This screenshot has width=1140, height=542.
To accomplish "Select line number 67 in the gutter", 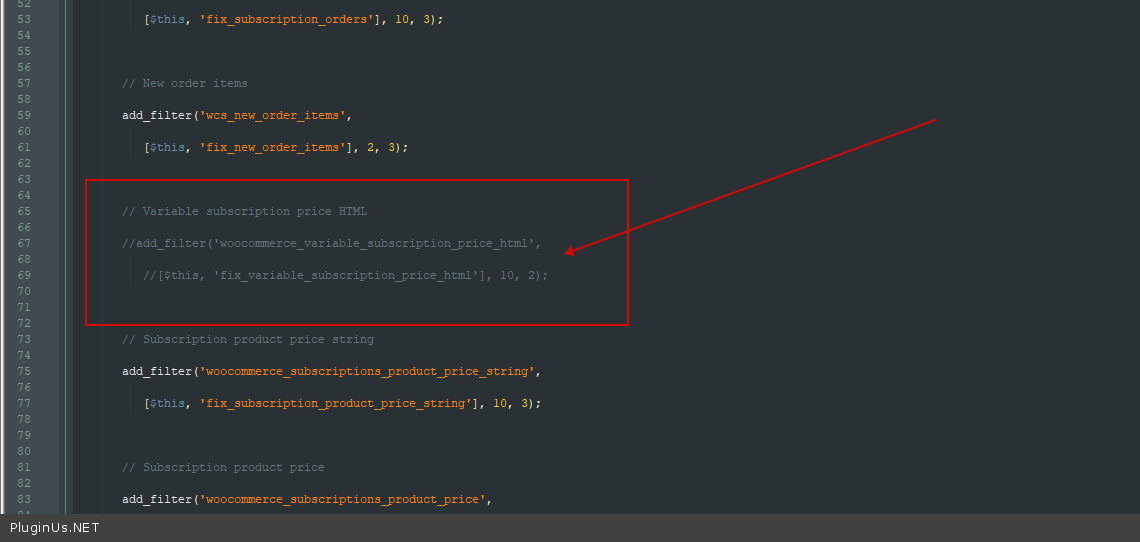I will tap(24, 243).
